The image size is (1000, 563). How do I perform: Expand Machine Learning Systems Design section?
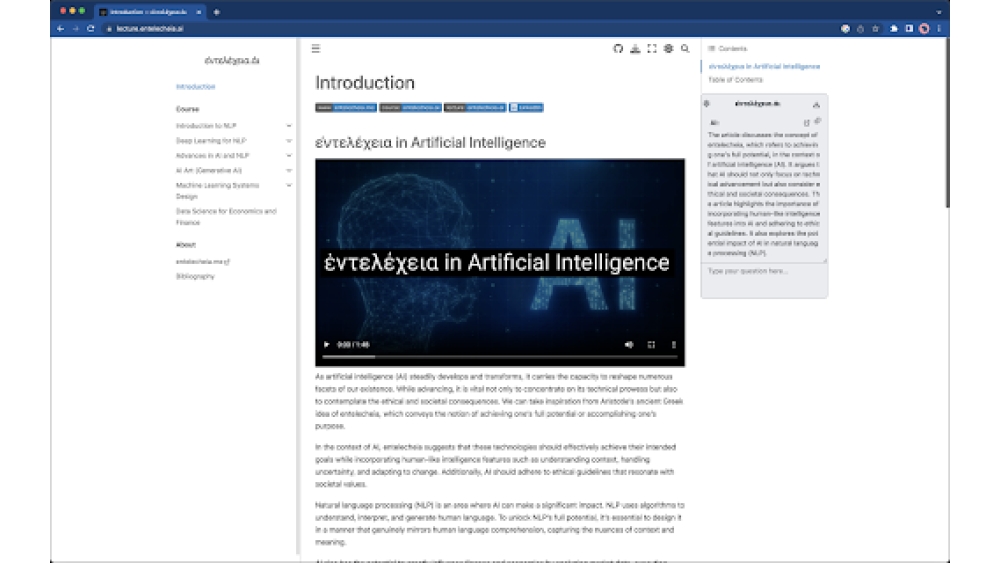pyautogui.click(x=289, y=186)
